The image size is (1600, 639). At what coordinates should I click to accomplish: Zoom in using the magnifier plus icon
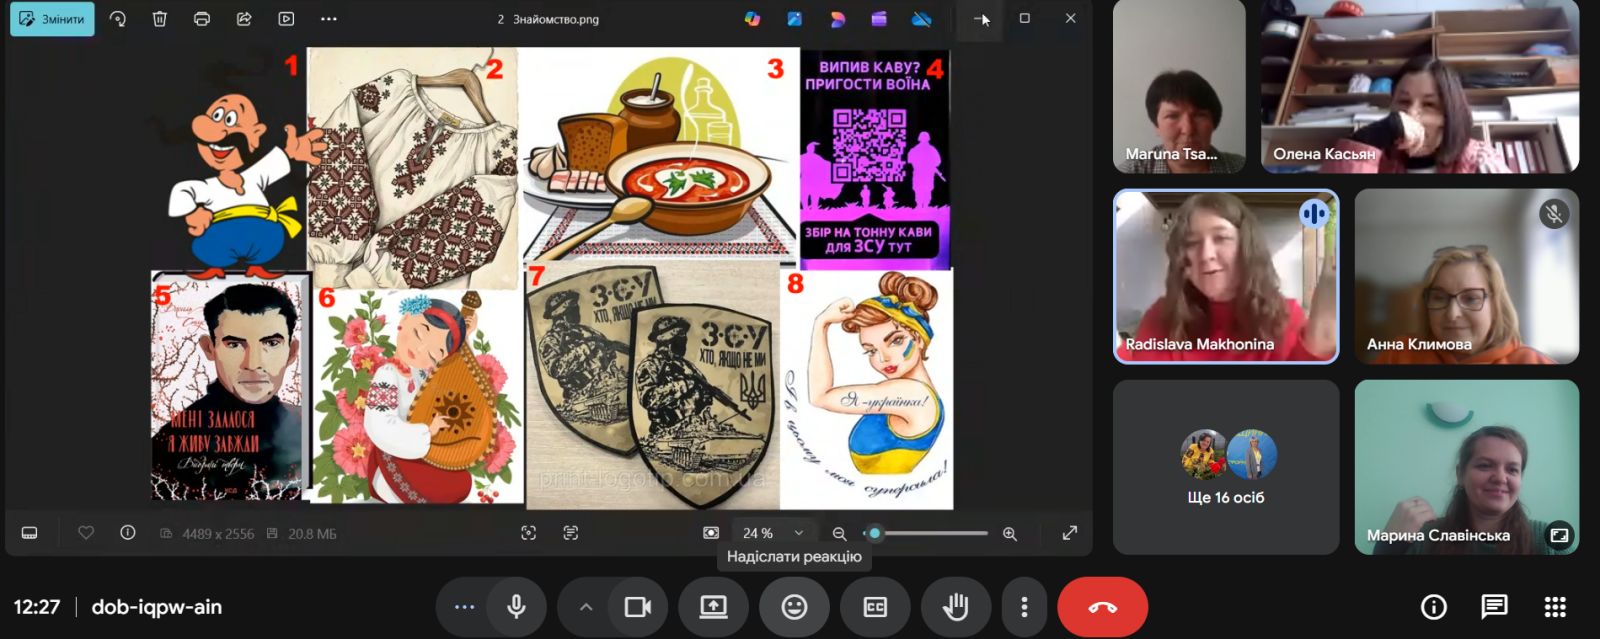pos(1010,534)
